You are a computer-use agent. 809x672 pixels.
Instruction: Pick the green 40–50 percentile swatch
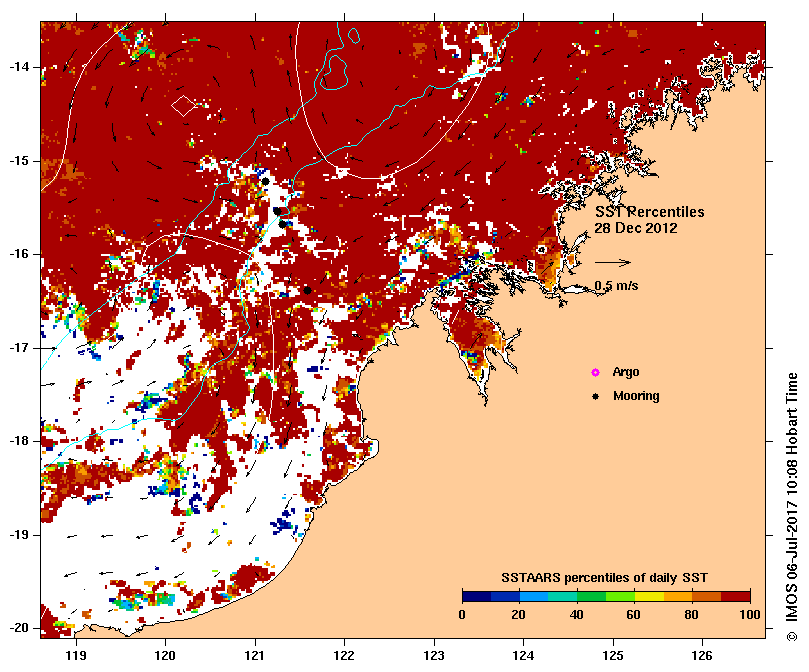click(x=592, y=596)
